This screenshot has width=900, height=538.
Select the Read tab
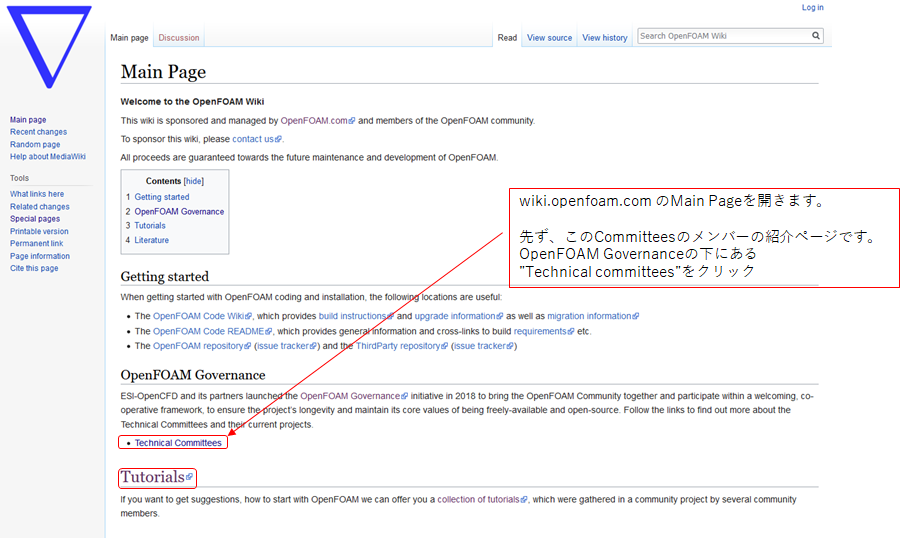(x=507, y=37)
